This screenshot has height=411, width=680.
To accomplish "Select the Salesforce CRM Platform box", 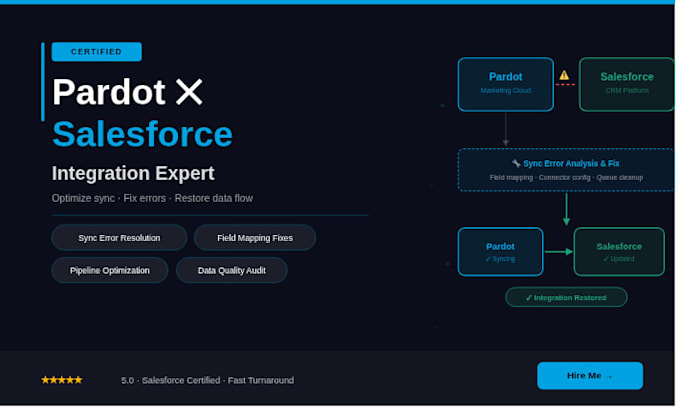I will tap(627, 84).
